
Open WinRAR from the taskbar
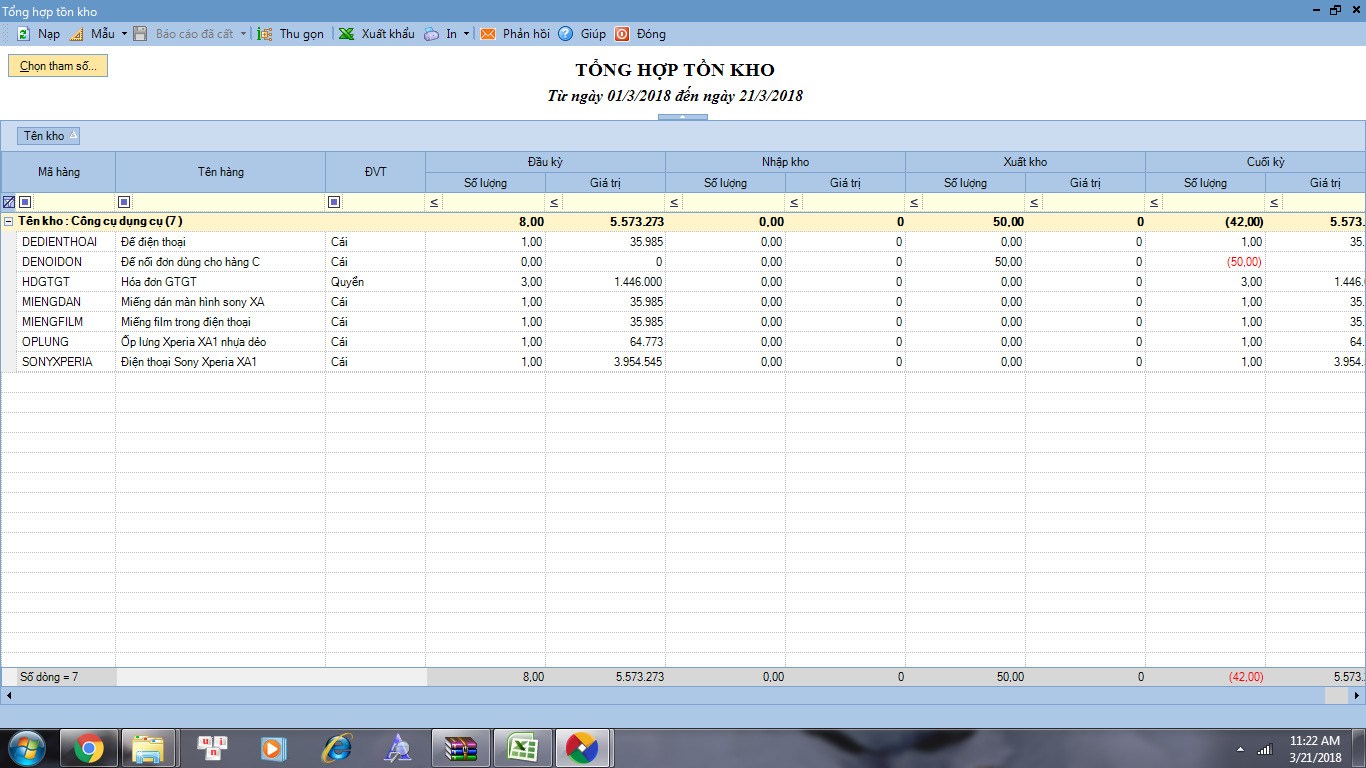460,748
